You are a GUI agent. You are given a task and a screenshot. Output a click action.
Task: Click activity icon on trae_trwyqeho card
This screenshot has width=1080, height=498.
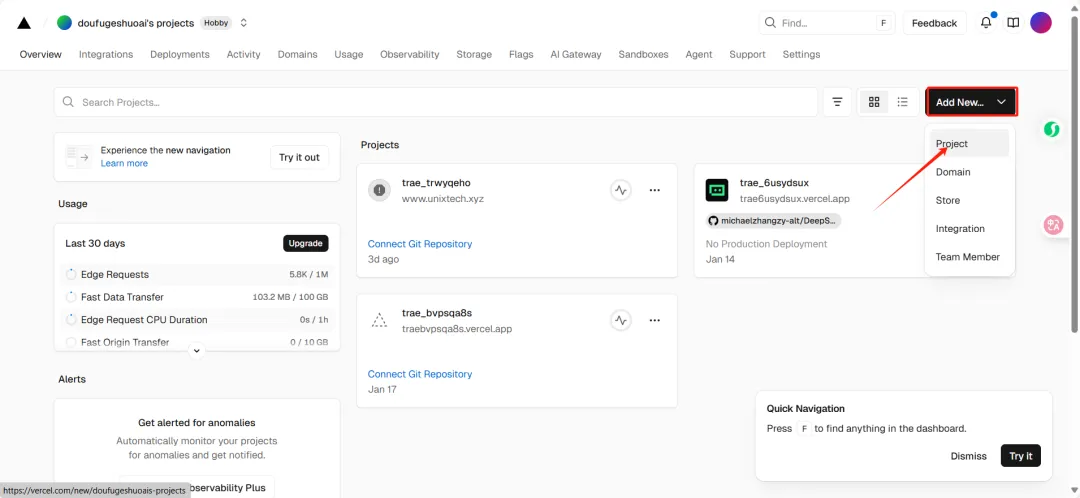pos(621,190)
